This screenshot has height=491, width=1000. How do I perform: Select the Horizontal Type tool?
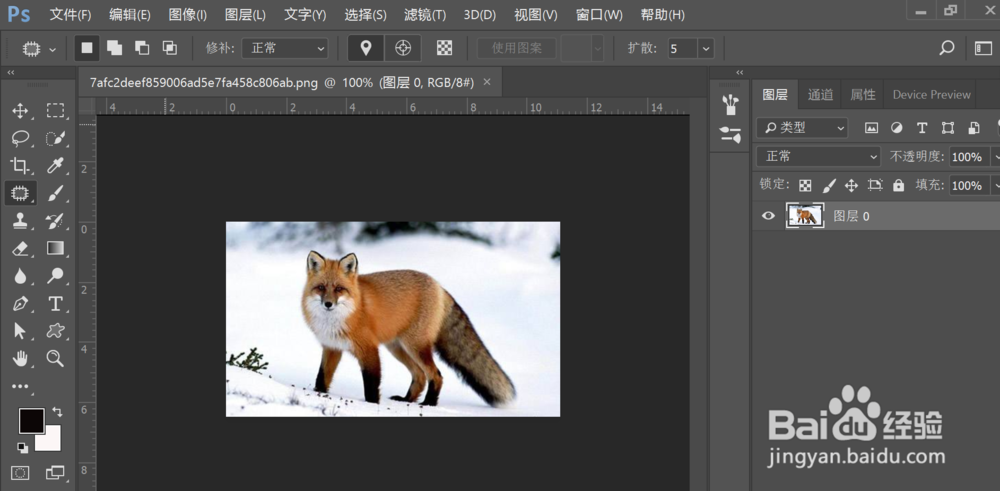[55, 304]
